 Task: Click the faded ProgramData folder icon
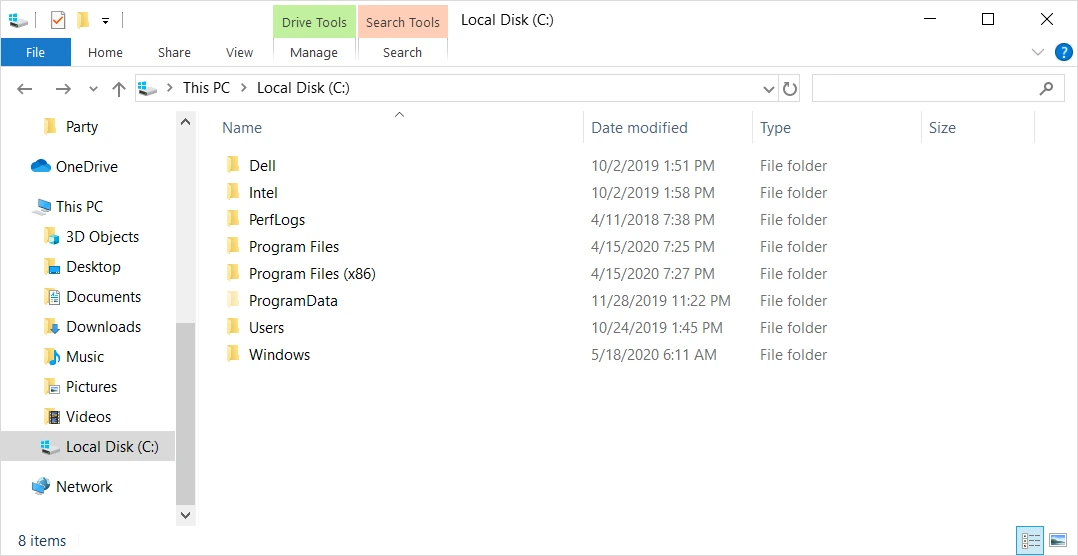tap(233, 300)
